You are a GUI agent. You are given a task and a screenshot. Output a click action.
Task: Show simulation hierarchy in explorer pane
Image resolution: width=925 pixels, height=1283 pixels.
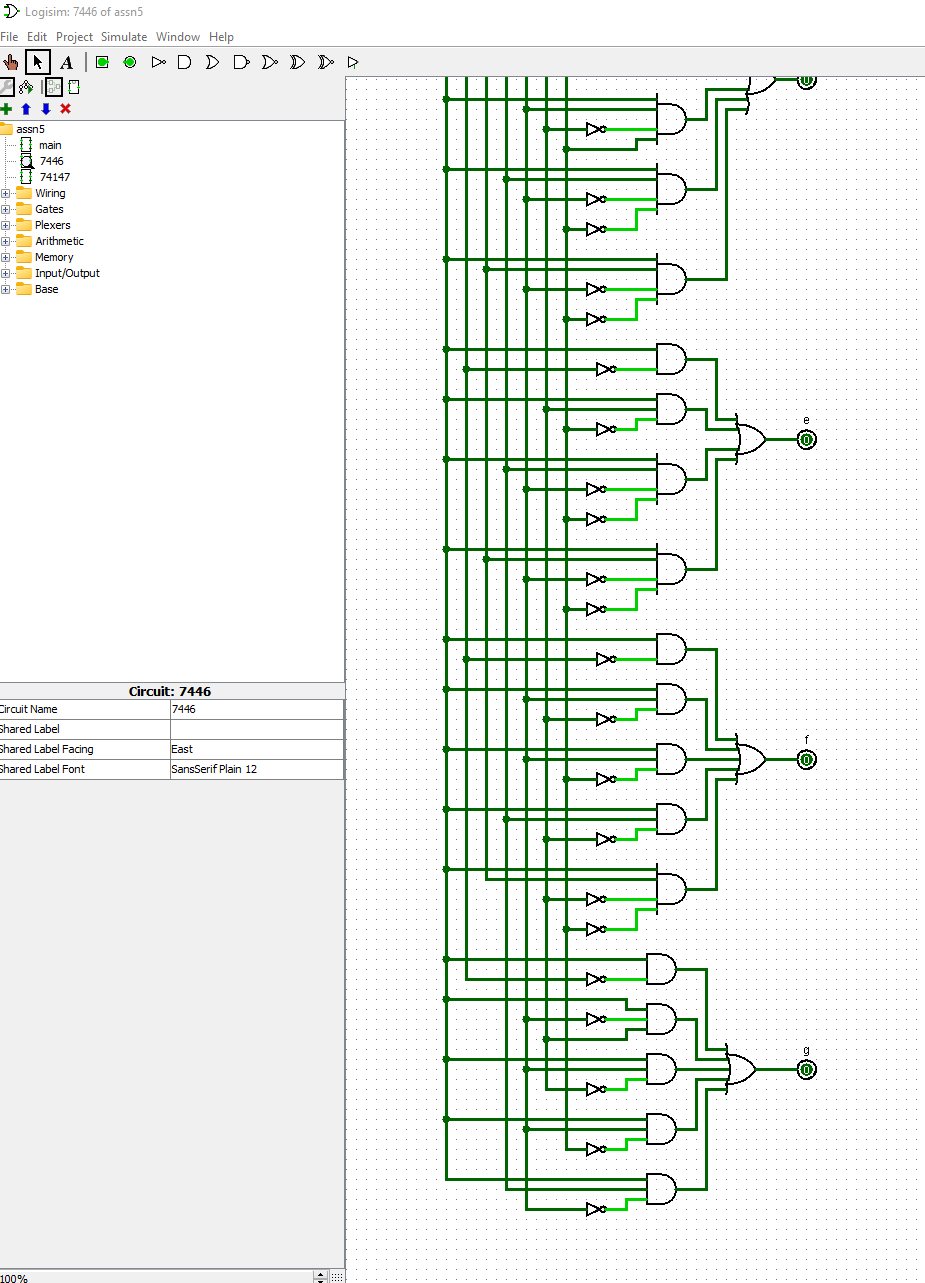tap(27, 87)
